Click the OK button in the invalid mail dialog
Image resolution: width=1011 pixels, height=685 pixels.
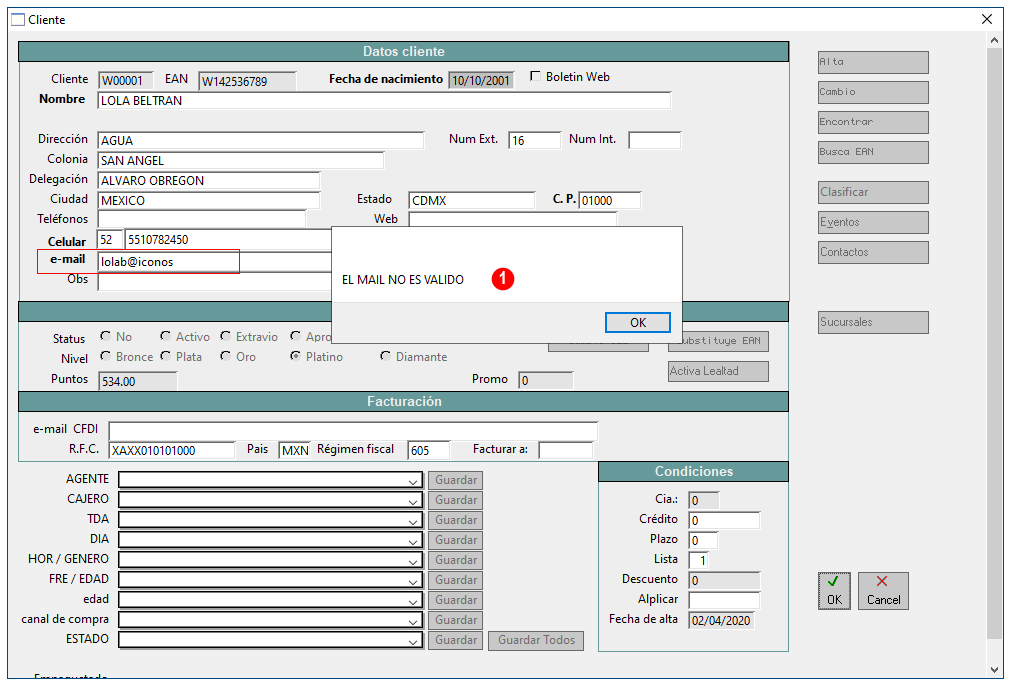637,323
